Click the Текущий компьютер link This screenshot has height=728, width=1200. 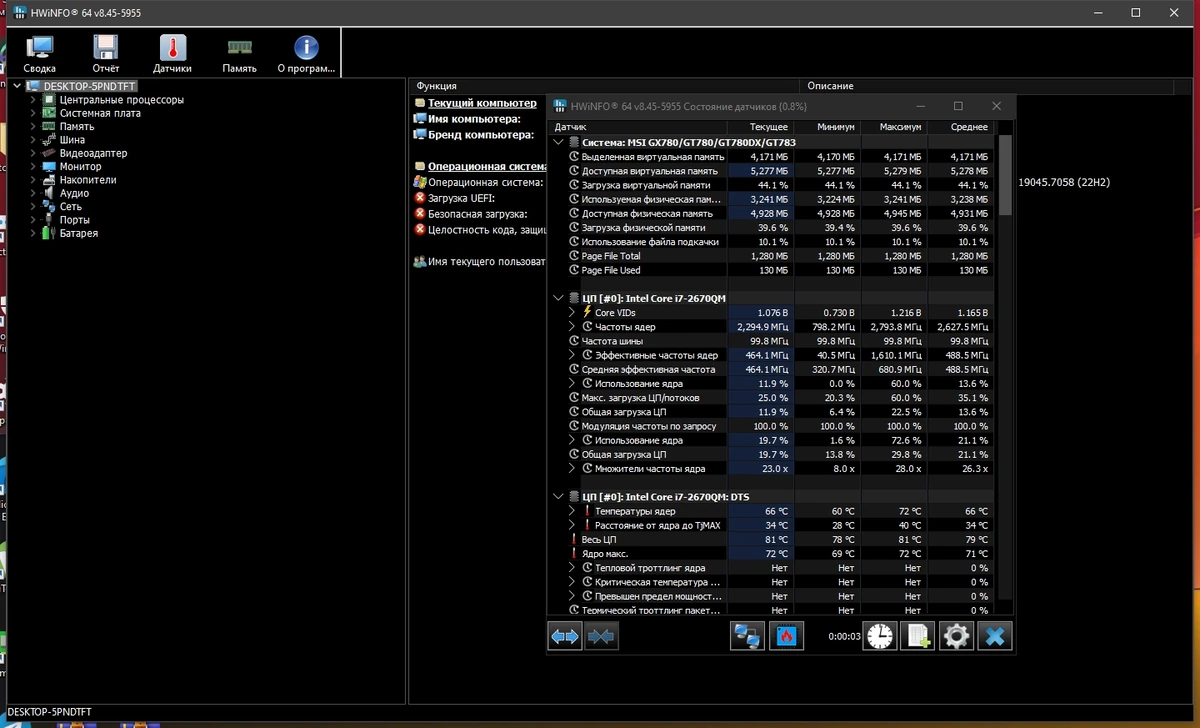tap(482, 103)
